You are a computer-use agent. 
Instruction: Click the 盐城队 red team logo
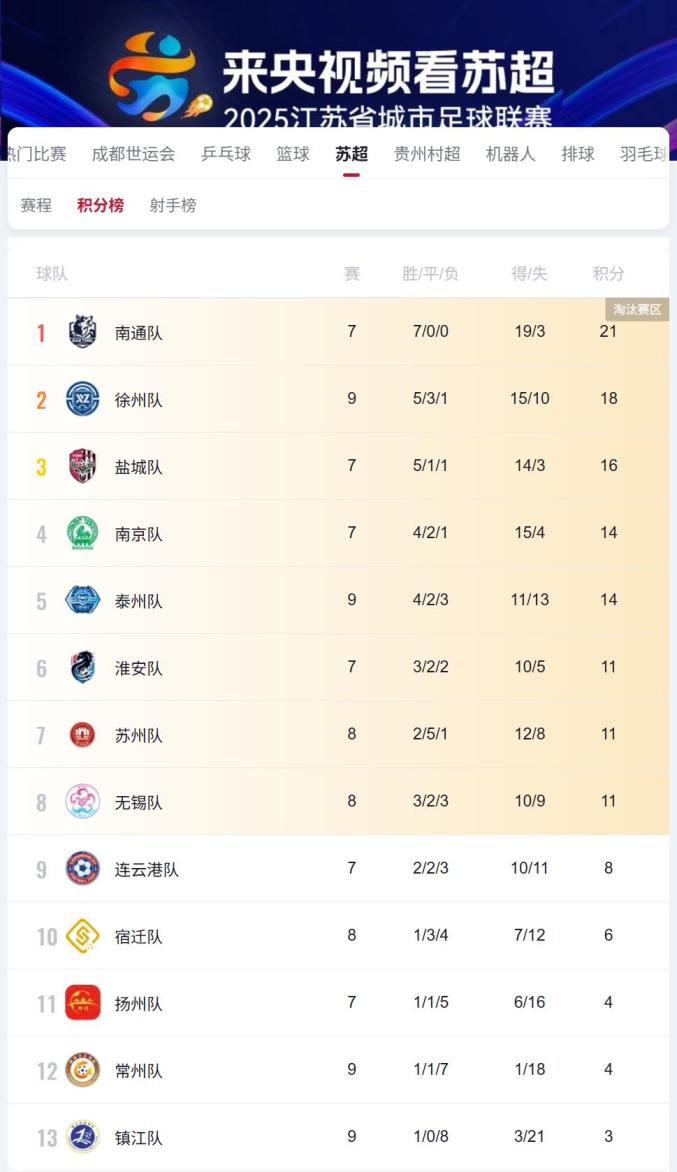83,466
